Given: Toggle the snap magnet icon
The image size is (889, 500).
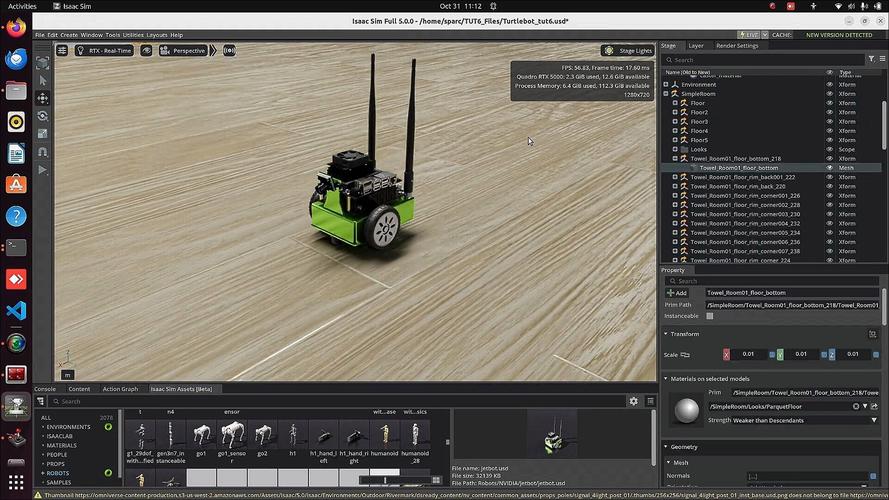Looking at the screenshot, I should (x=43, y=152).
